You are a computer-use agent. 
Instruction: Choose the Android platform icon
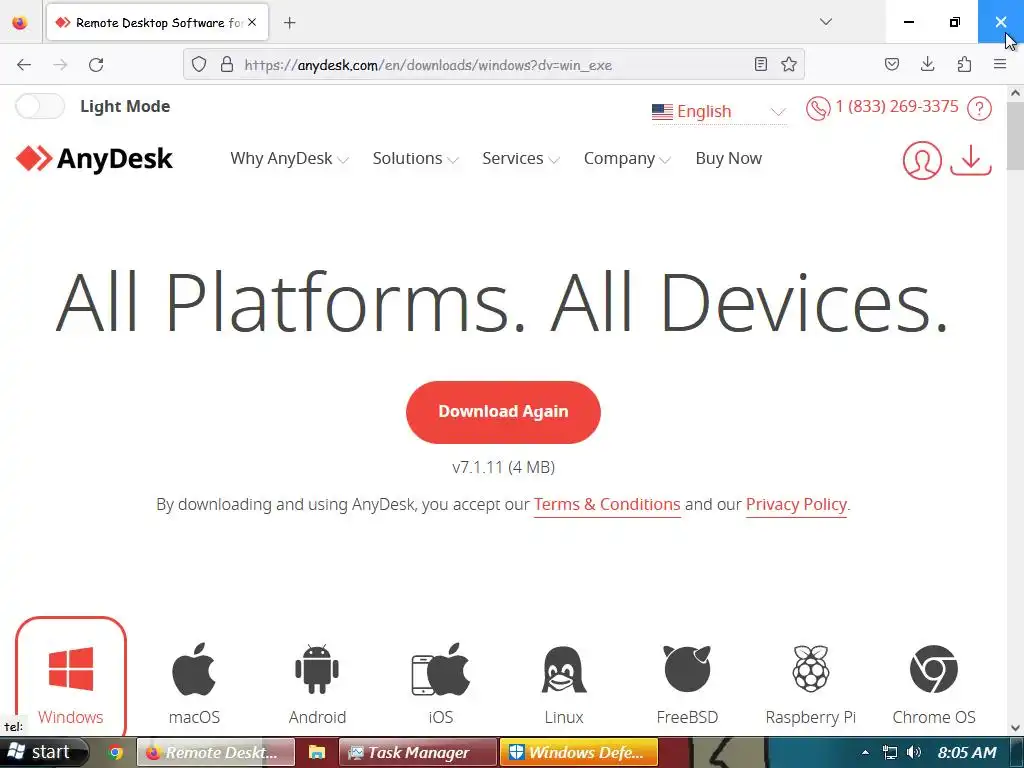coord(317,669)
